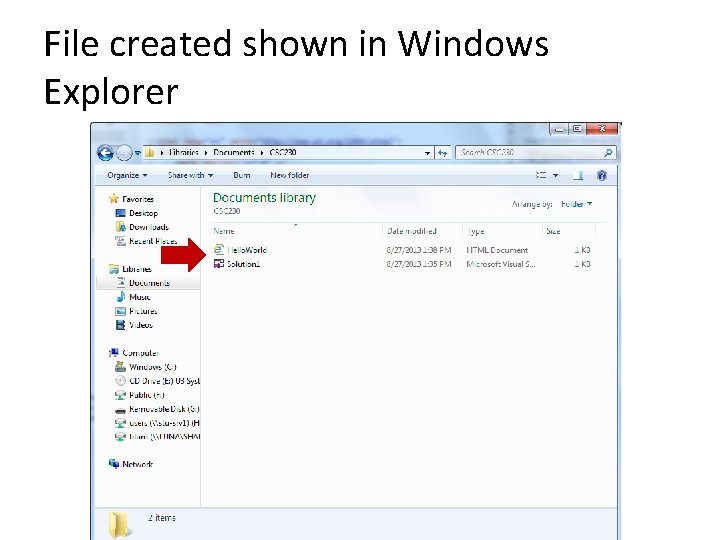
Task: Click the Libraries icon in navigation pane
Action: (x=113, y=269)
